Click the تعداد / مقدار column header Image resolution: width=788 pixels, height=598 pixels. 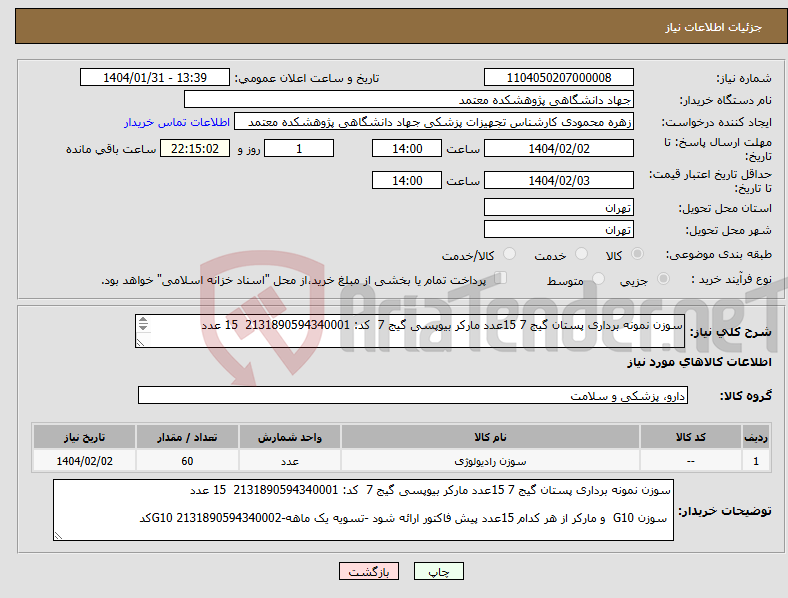(x=187, y=437)
